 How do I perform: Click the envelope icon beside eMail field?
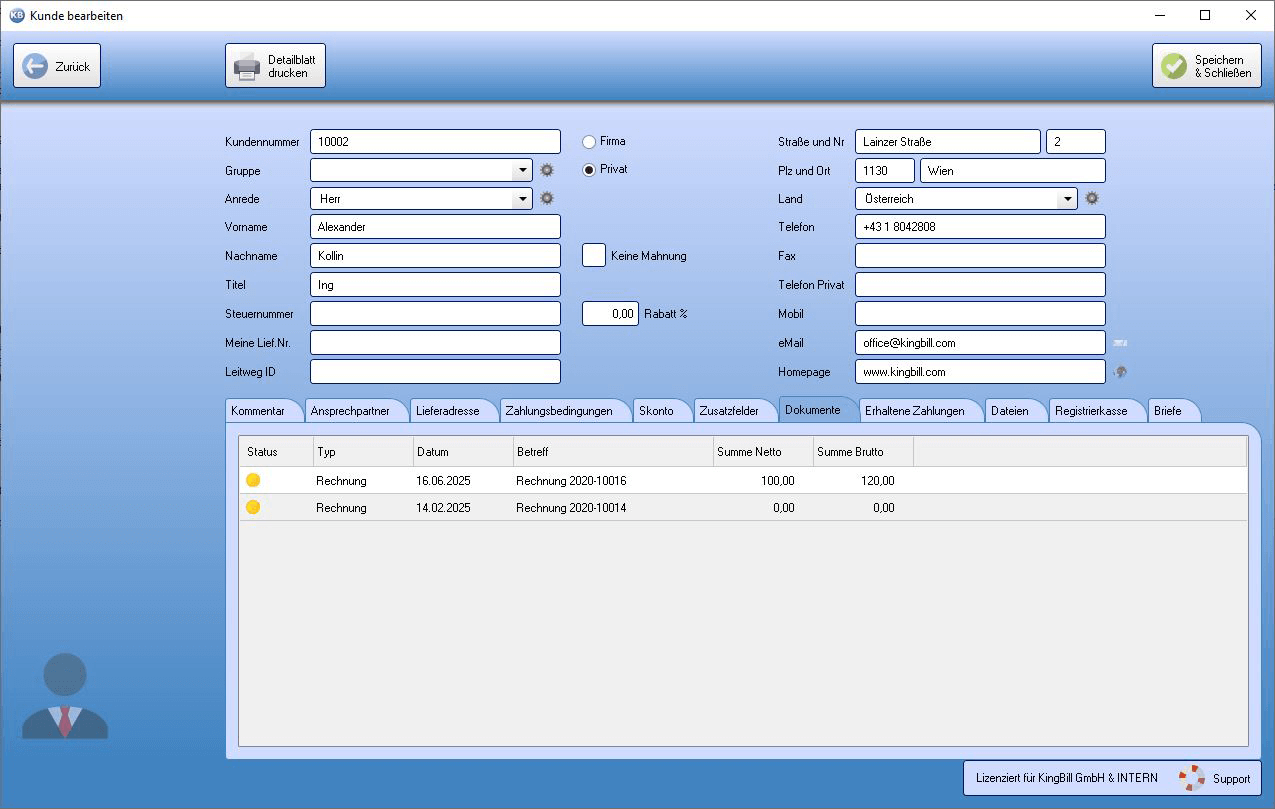tap(1121, 343)
